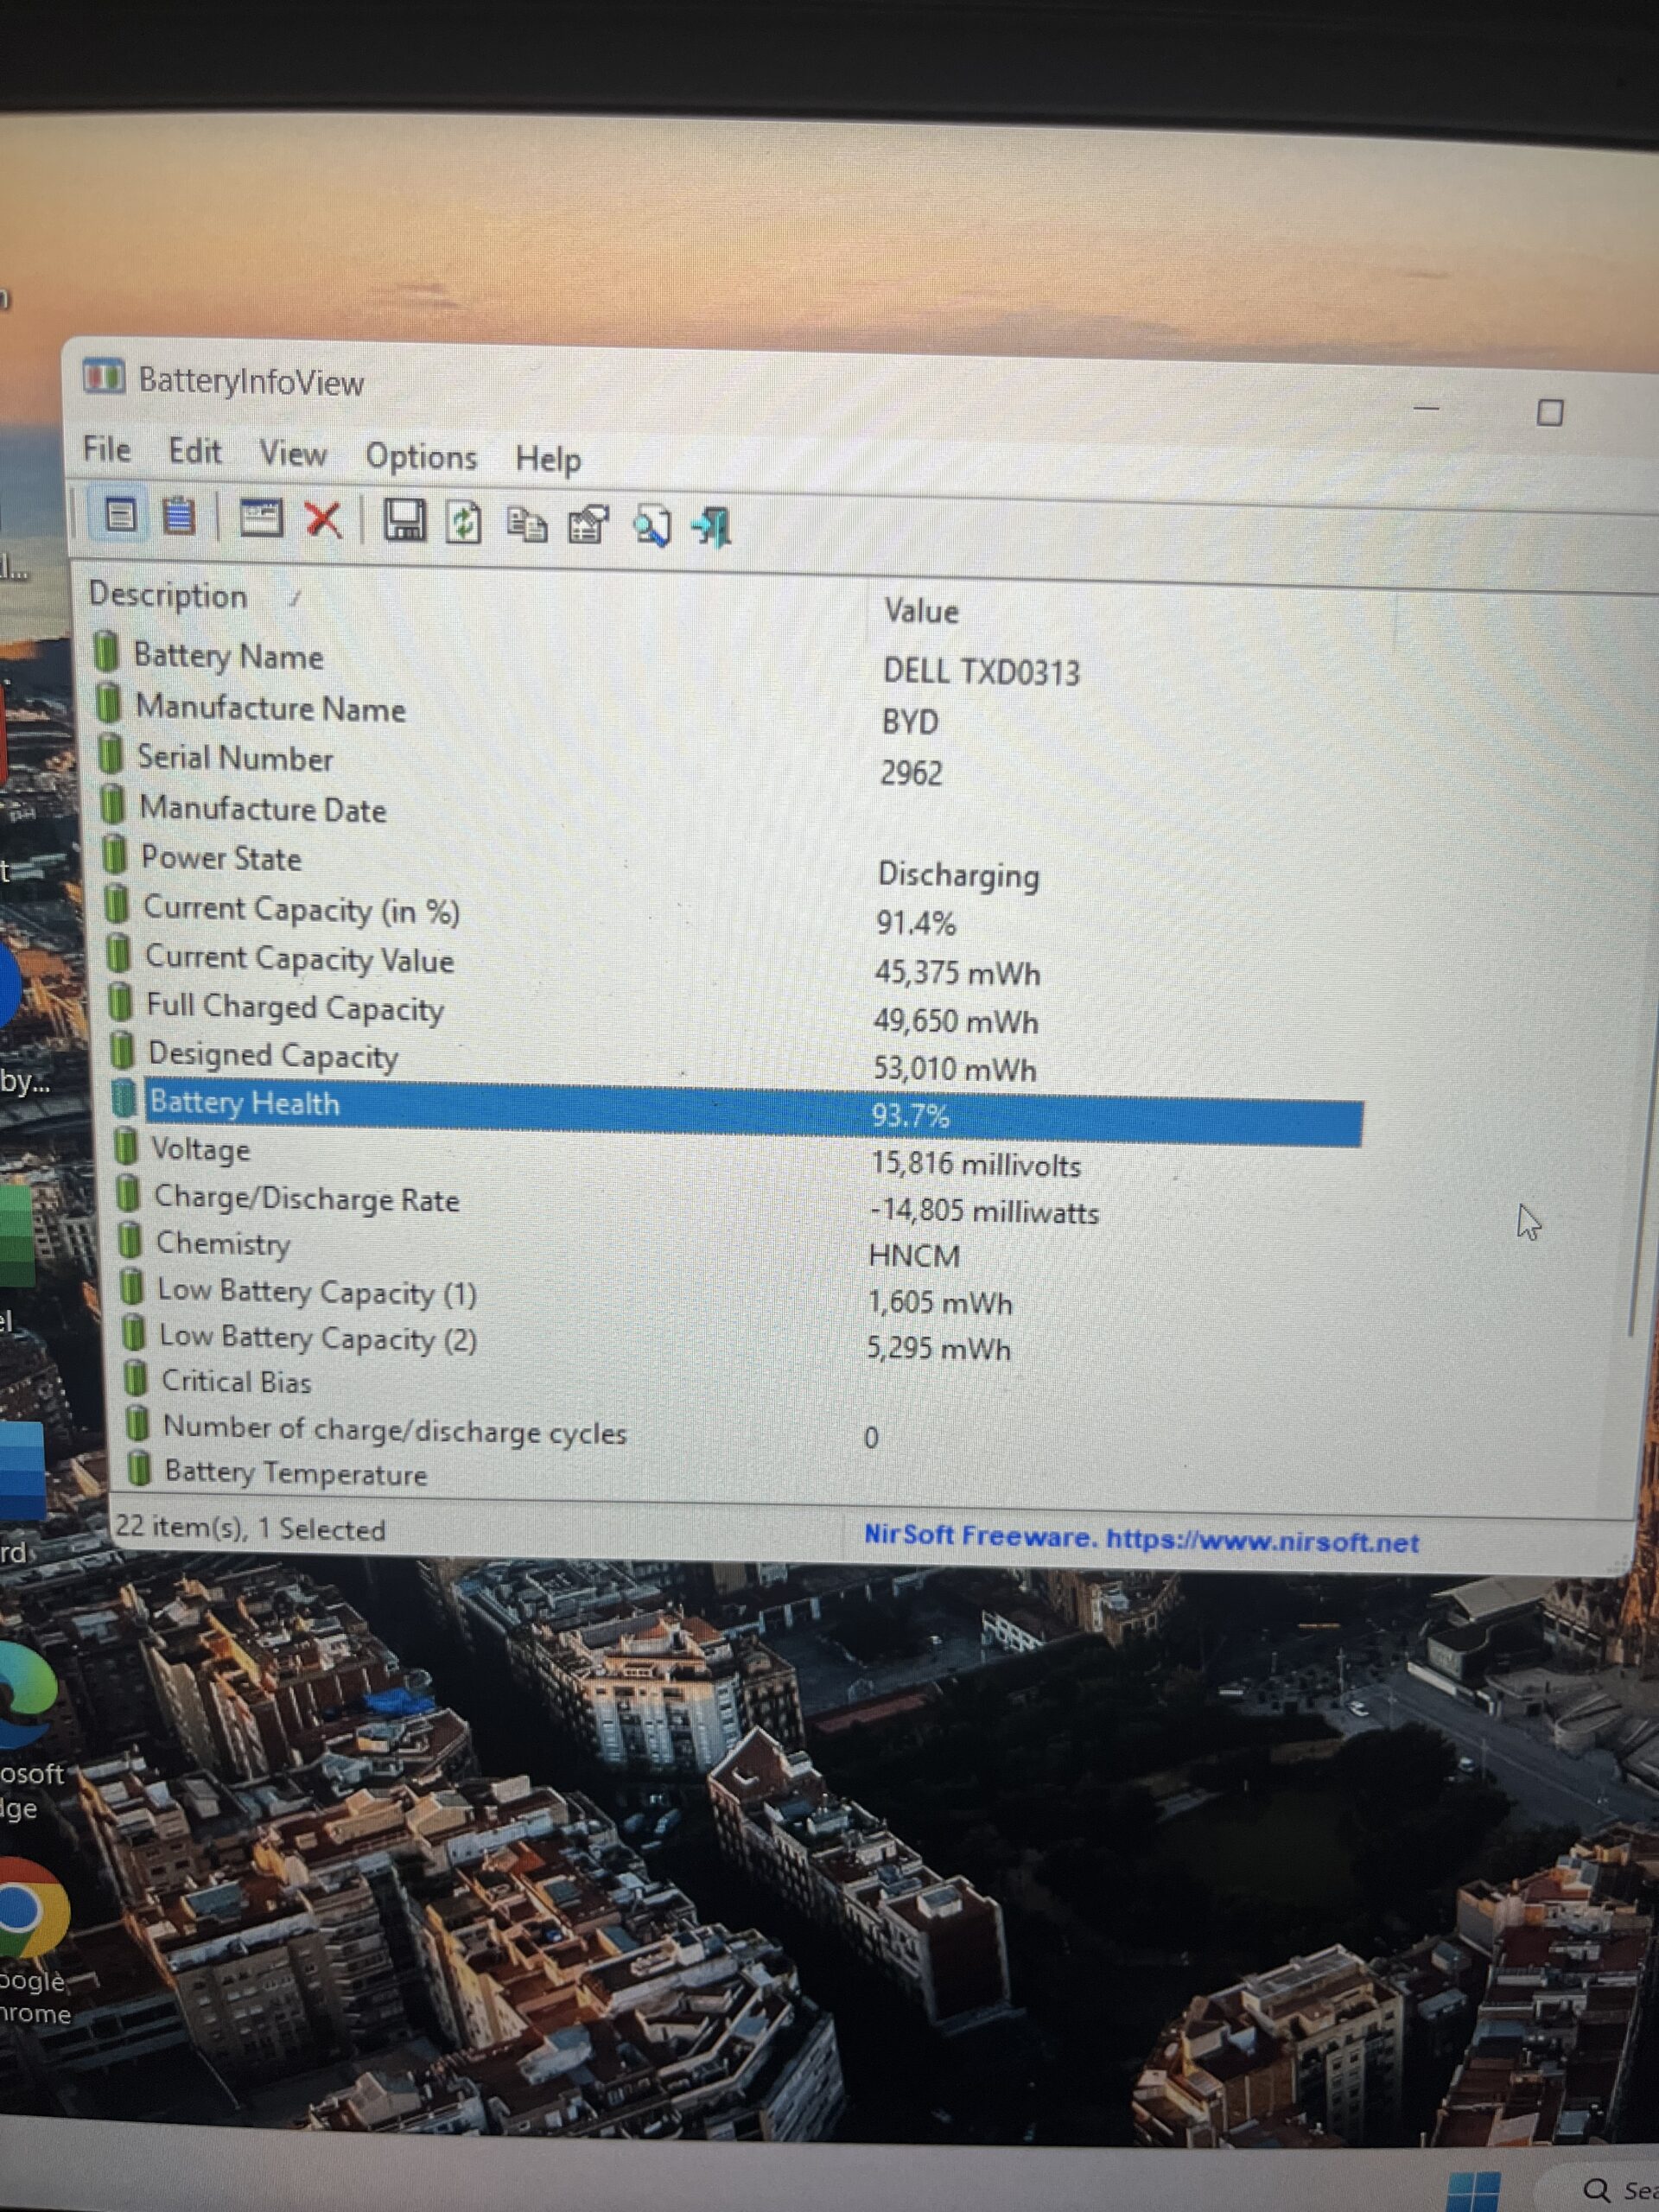
Task: Click battery icon beside Power State
Action: 115,855
